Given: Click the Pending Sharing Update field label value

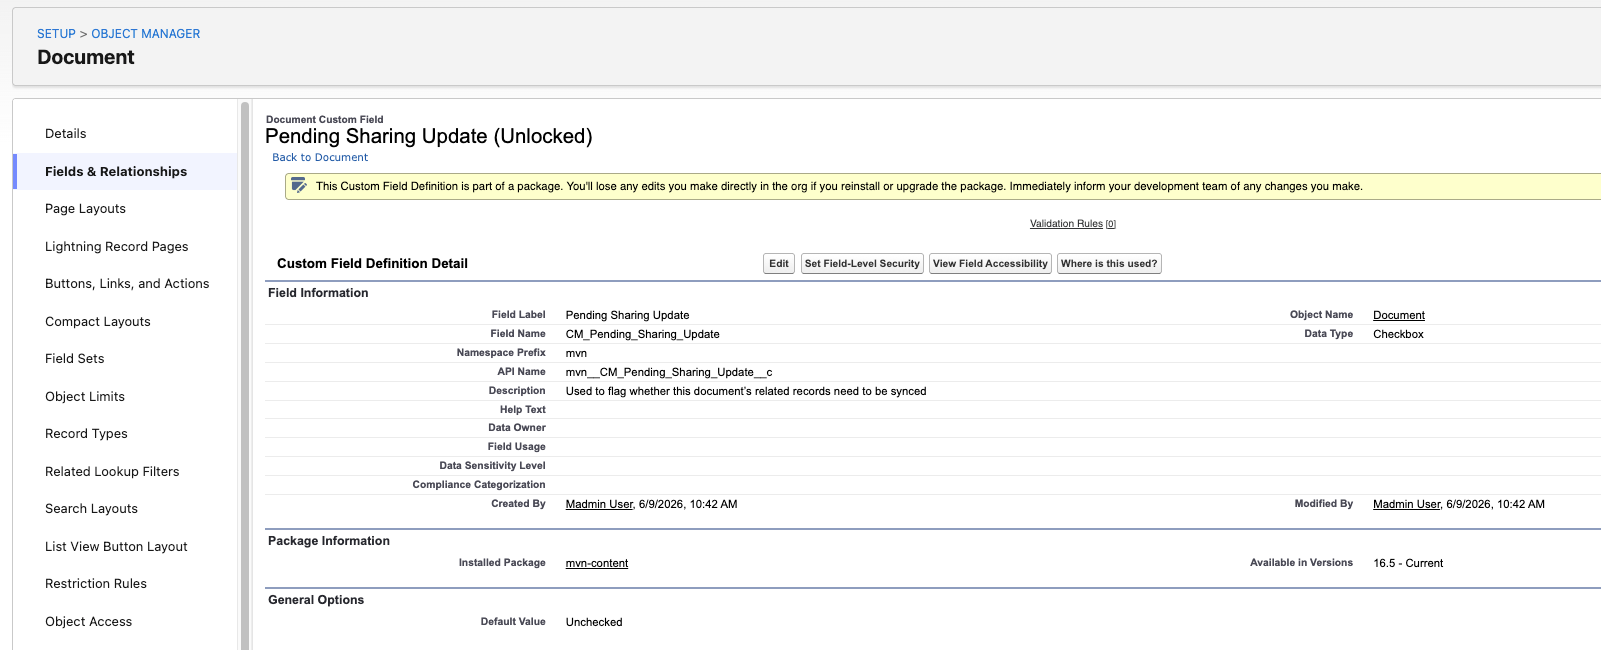Looking at the screenshot, I should click(x=627, y=315).
